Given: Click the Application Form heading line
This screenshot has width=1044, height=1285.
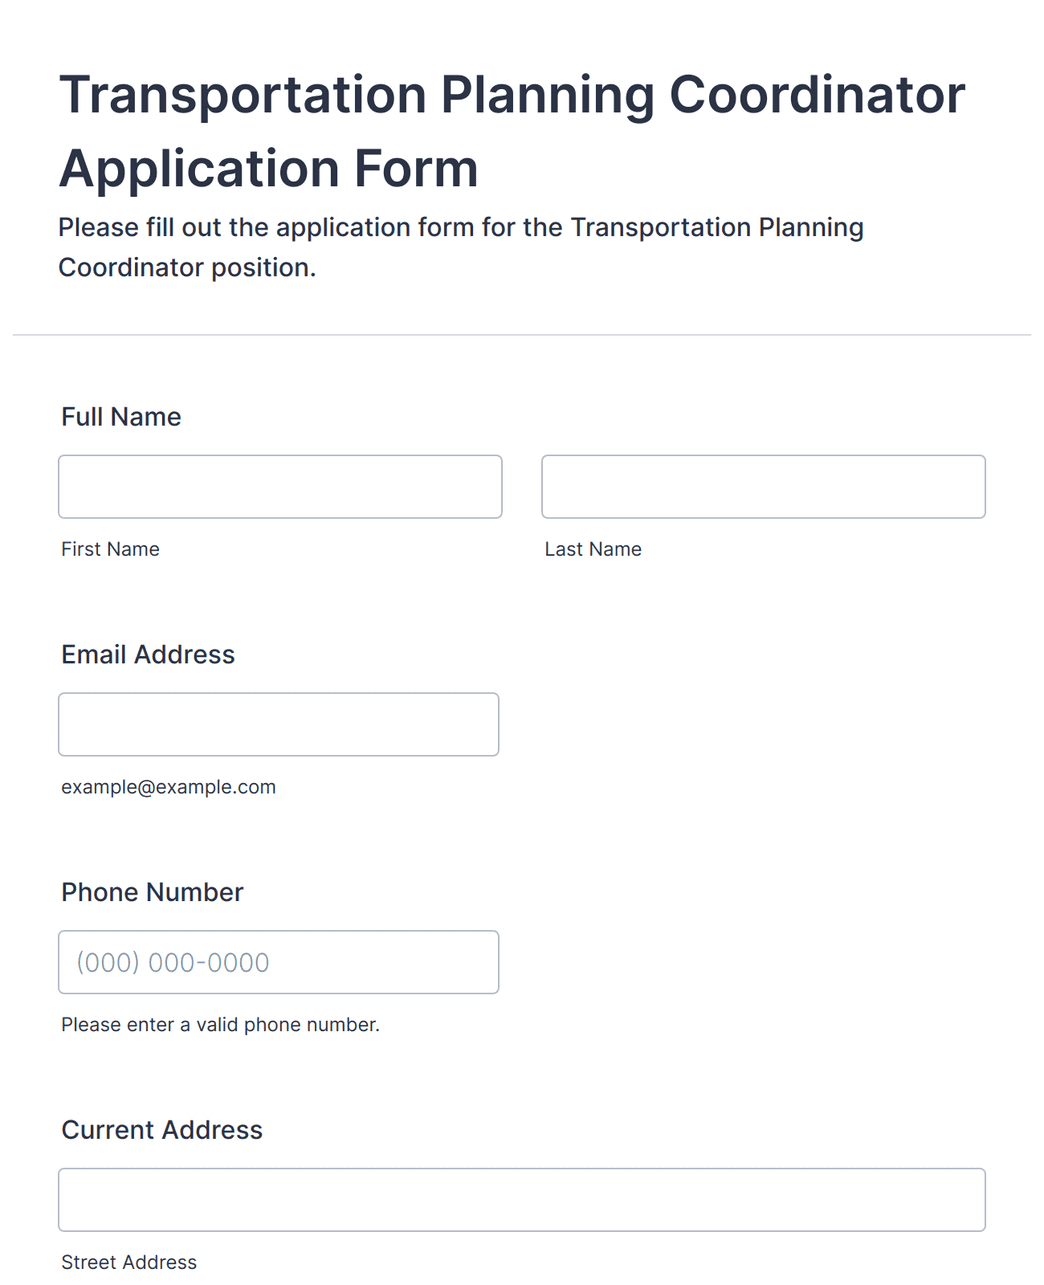Looking at the screenshot, I should click(269, 168).
